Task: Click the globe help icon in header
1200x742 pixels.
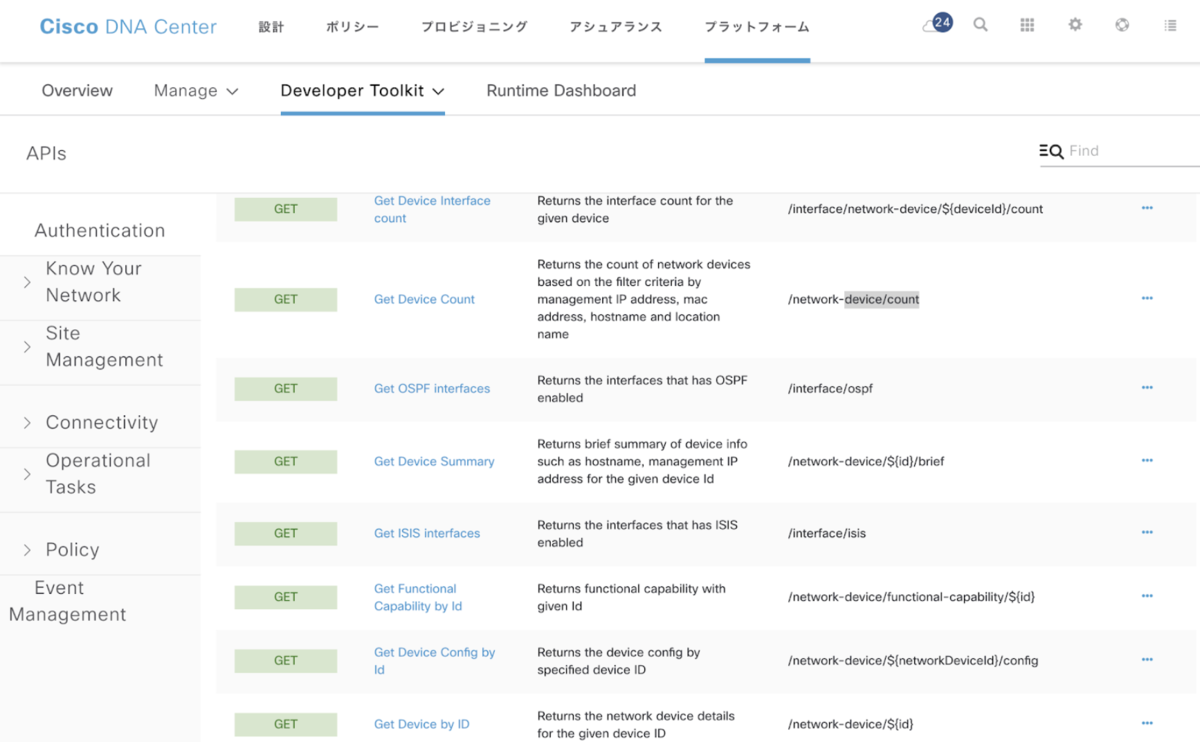Action: (1122, 25)
